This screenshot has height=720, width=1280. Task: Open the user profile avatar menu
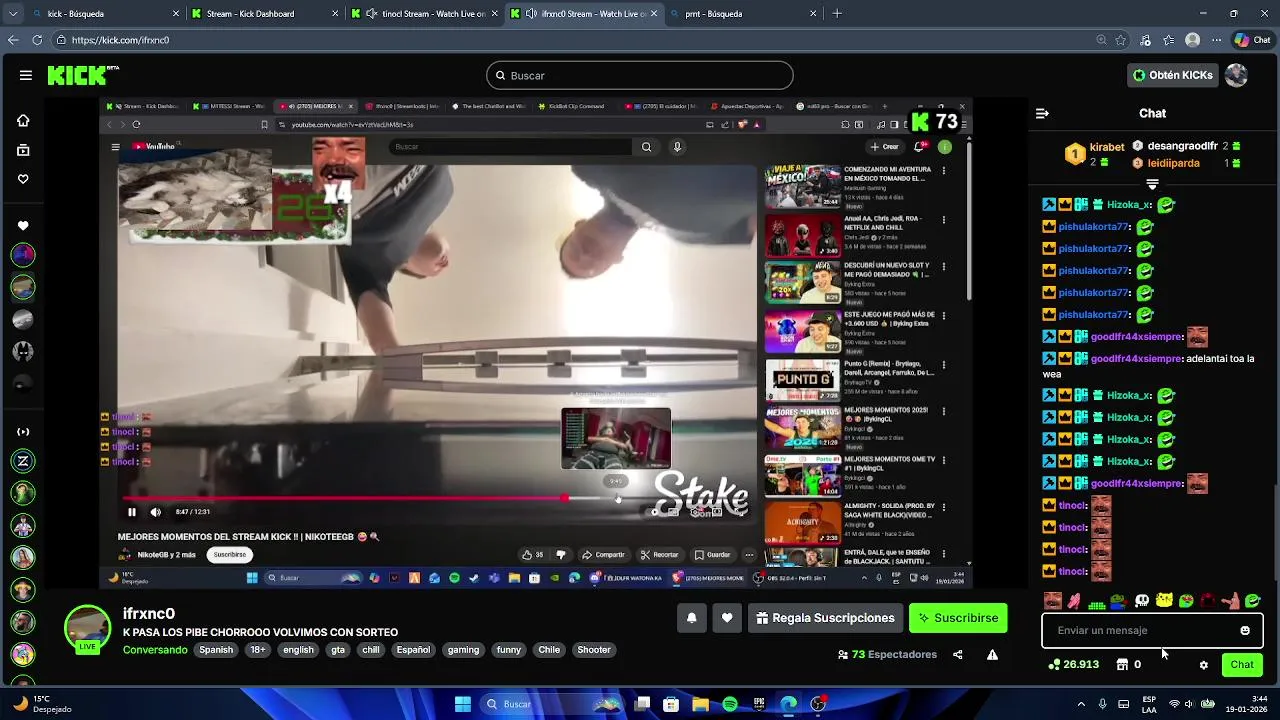[x=1236, y=75]
